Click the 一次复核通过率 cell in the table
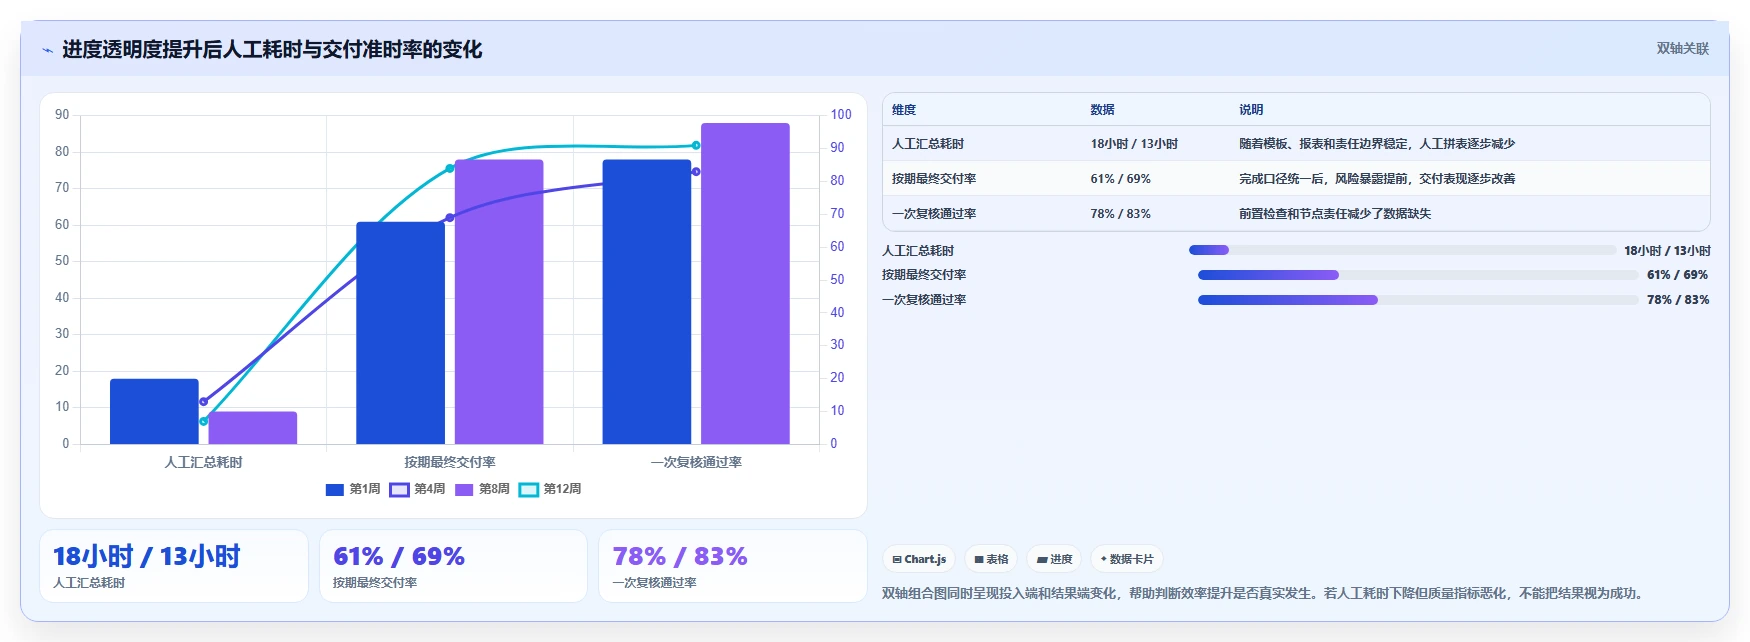This screenshot has height=642, width=1750. (934, 214)
